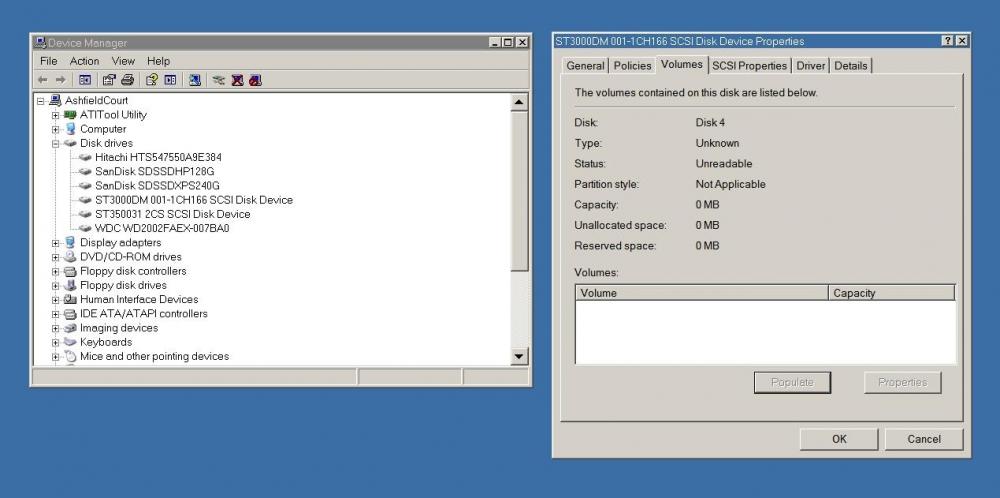Click the Uninstall device toolbar icon
This screenshot has width=1000, height=498.
[x=237, y=80]
